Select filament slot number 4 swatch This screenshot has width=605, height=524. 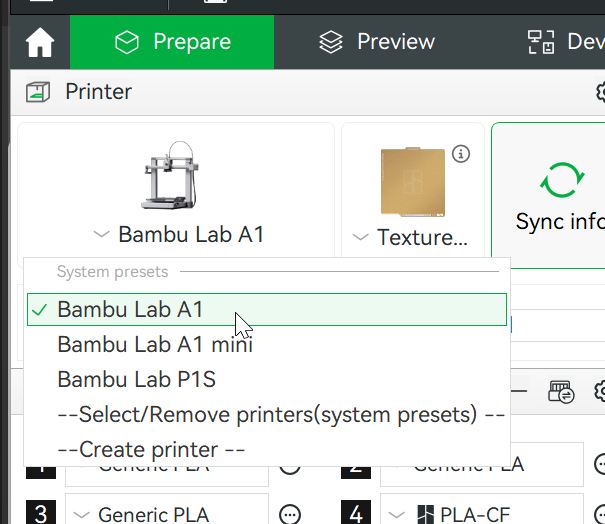click(x=356, y=514)
